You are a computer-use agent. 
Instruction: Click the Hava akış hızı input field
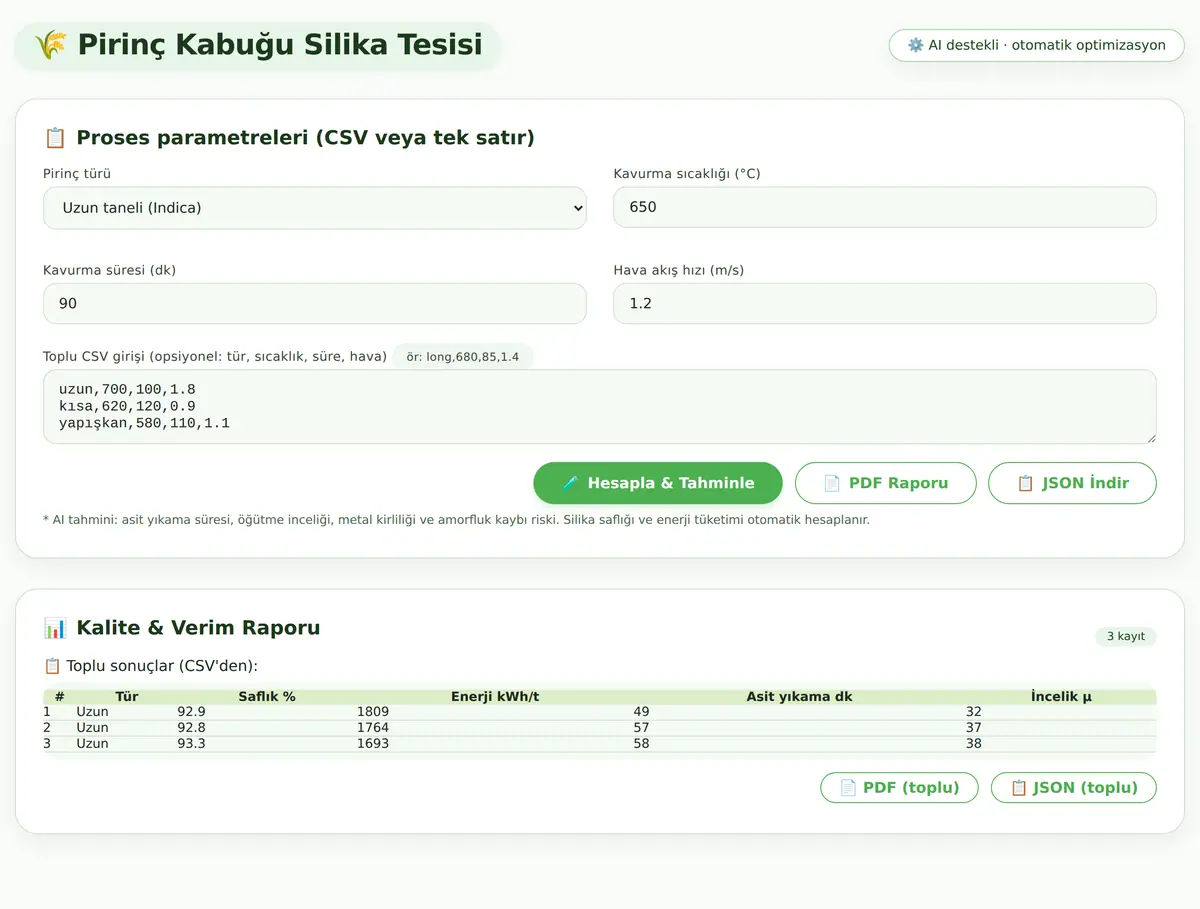pyautogui.click(x=884, y=303)
